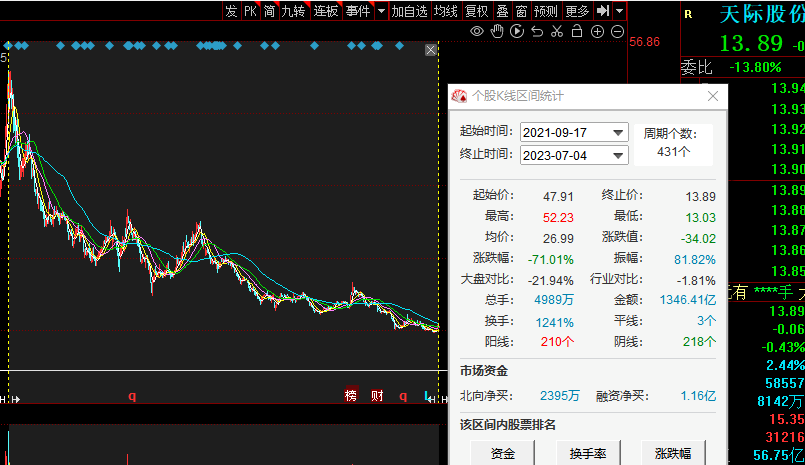Click the undo arrow icon
The height and width of the screenshot is (465, 805).
(537, 31)
